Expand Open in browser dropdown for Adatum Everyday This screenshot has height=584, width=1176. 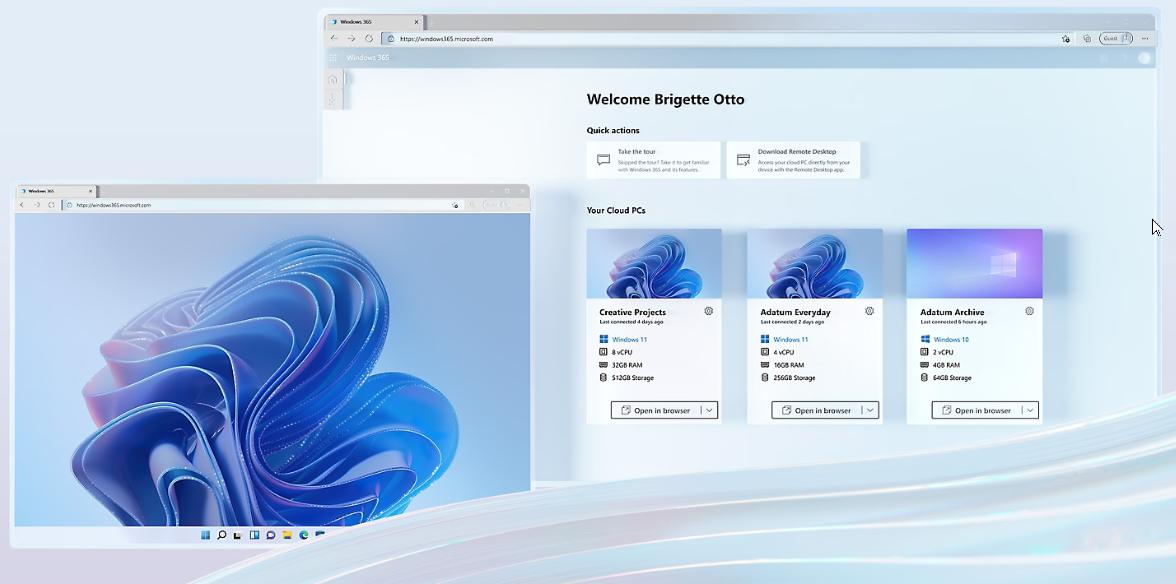point(870,410)
